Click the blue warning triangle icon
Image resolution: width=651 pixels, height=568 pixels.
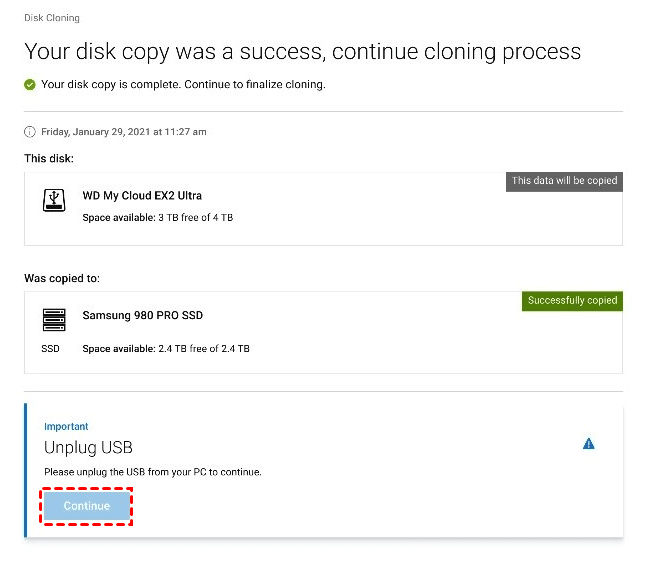588,444
